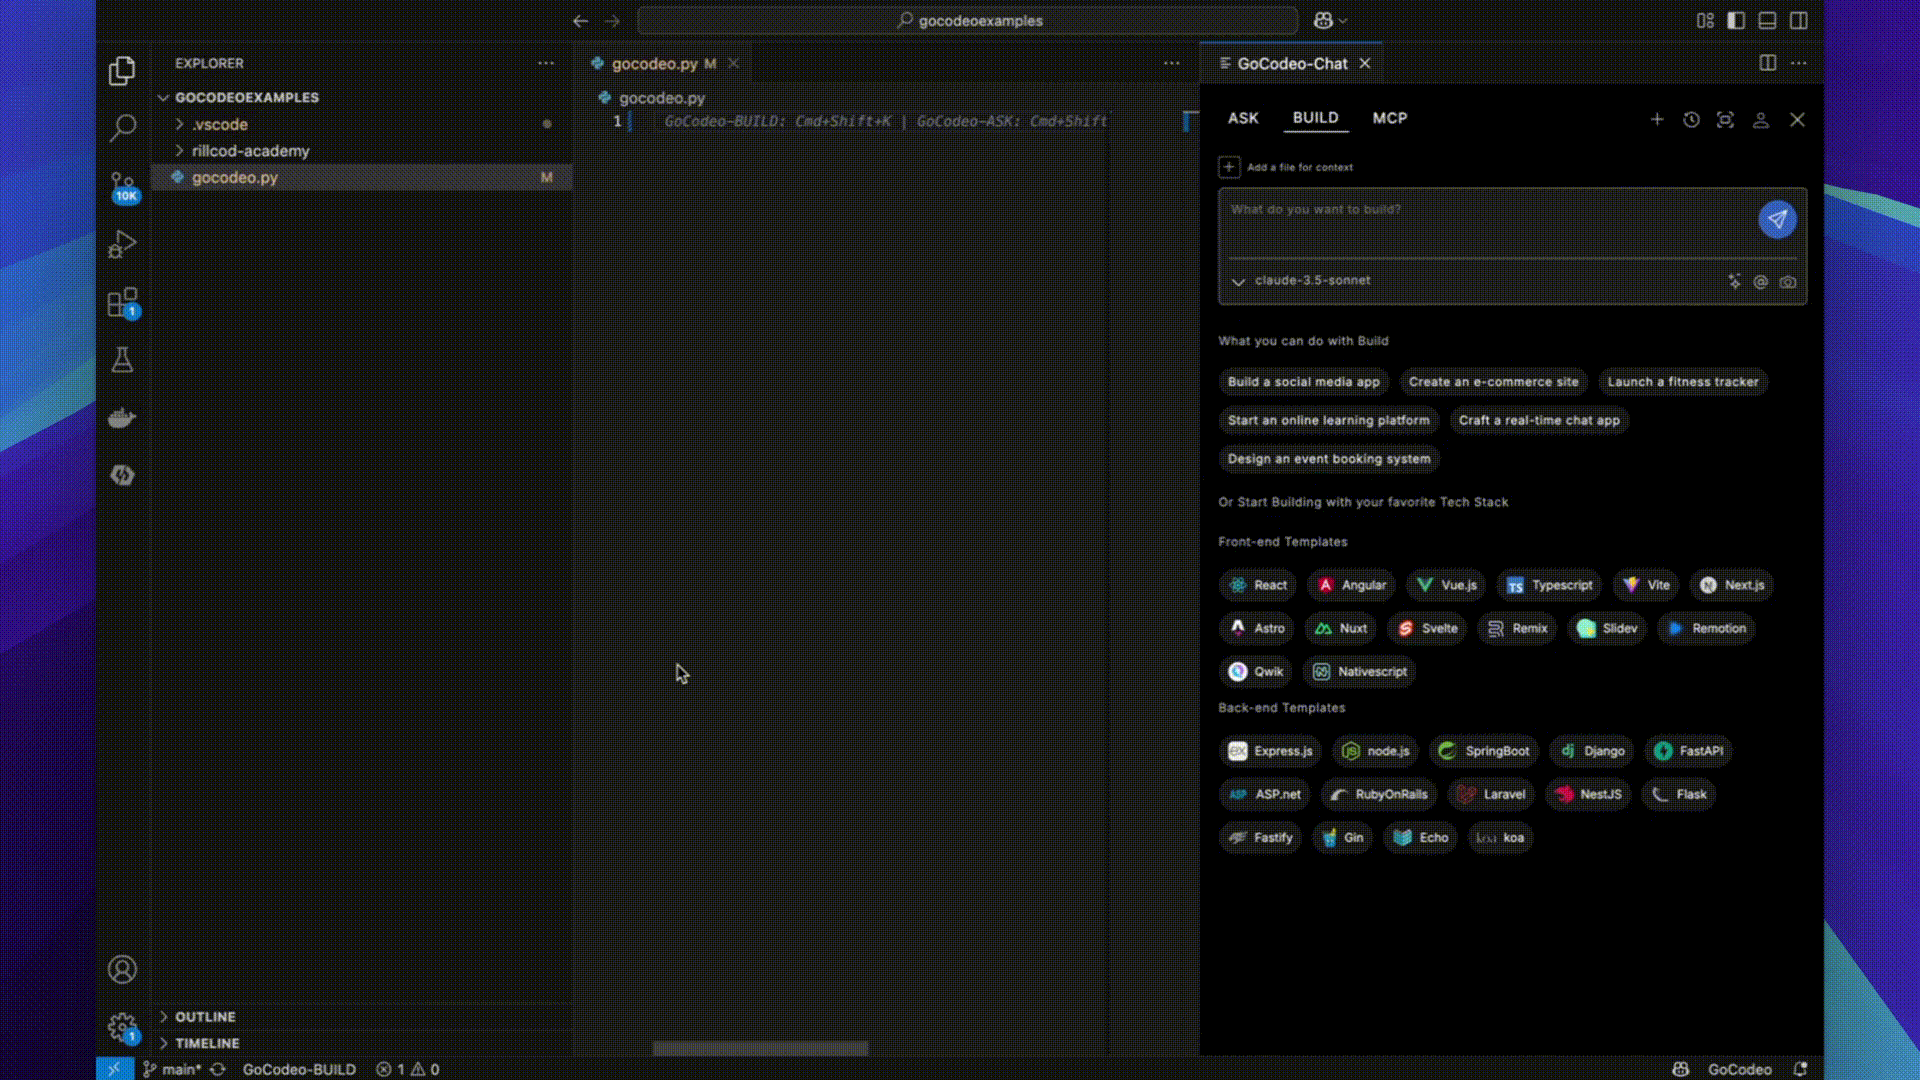Switch to the BUILD tab
1920x1080 pixels.
[1315, 118]
